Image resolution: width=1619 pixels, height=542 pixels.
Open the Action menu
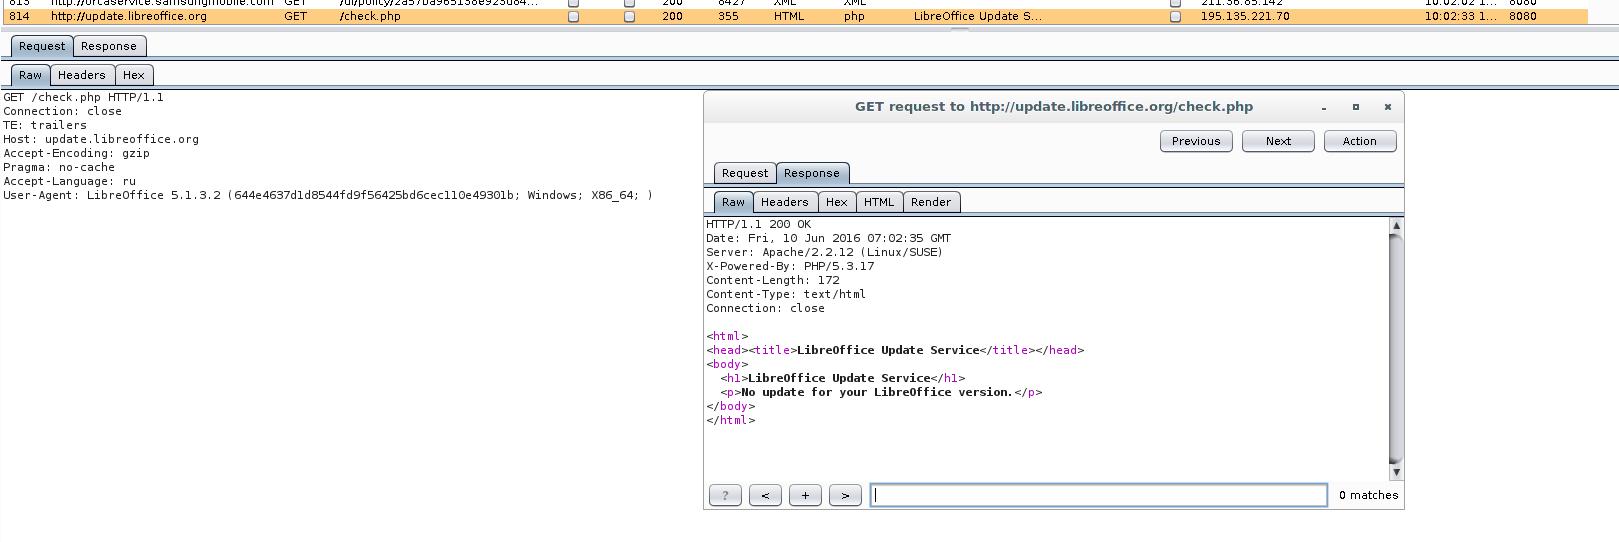(1359, 141)
